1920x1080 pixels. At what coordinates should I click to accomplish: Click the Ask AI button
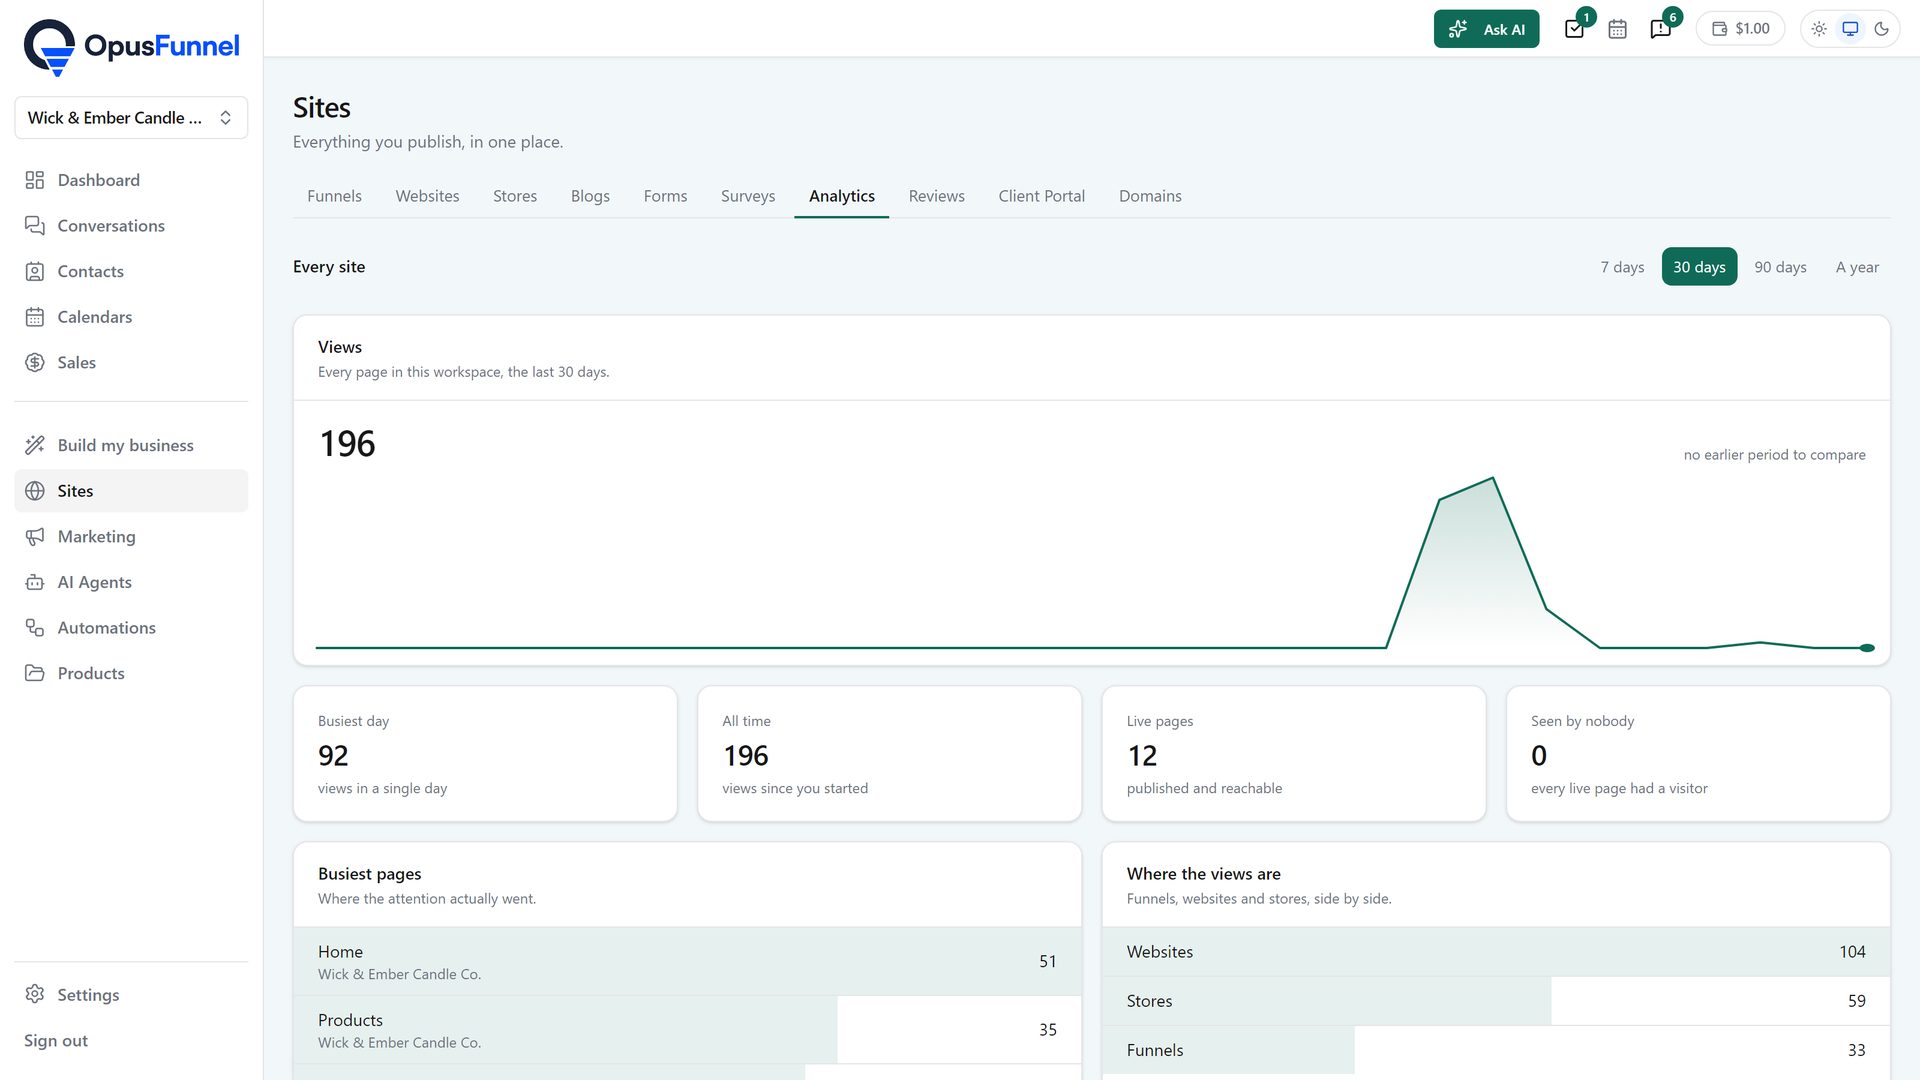point(1486,29)
